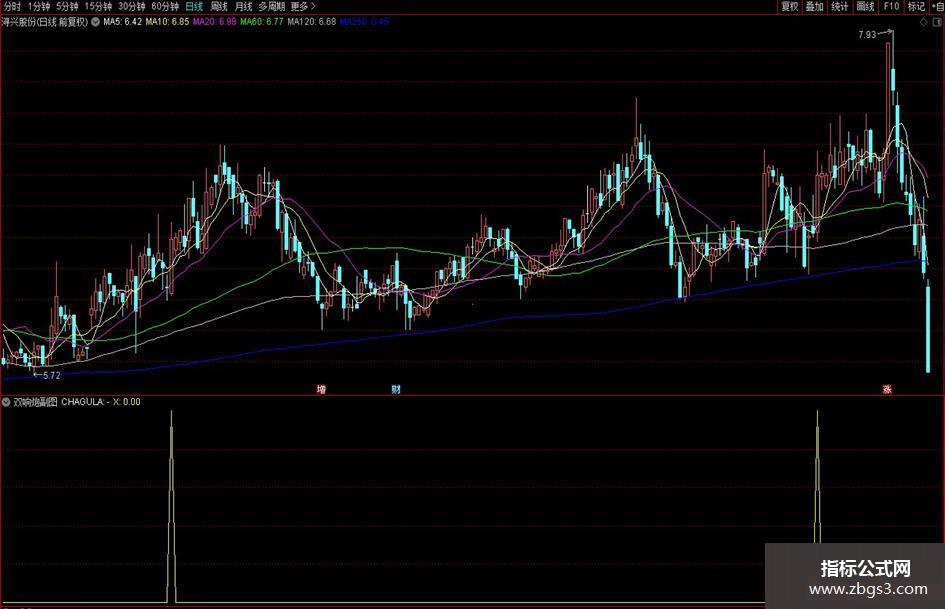Click the 标记 mark button
945x609 pixels.
click(916, 7)
